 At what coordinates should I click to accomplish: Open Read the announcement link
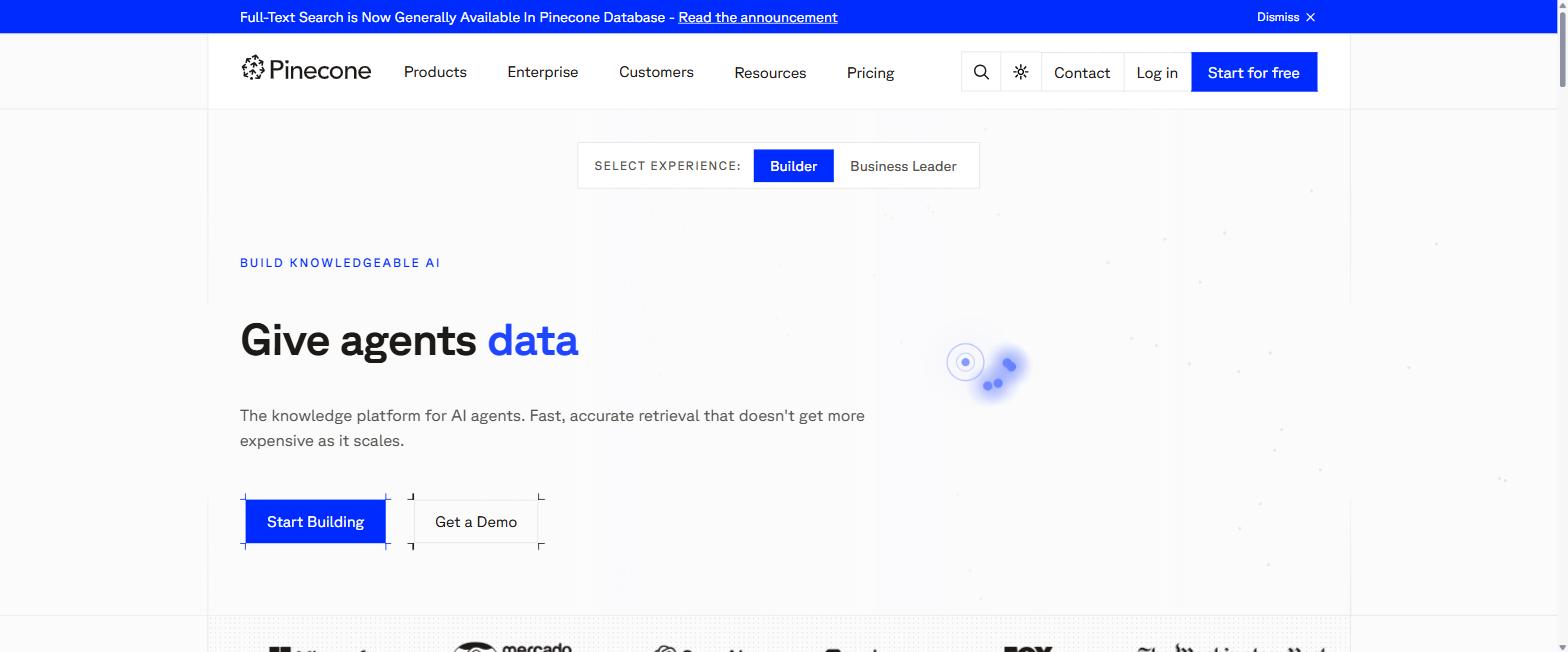click(758, 17)
